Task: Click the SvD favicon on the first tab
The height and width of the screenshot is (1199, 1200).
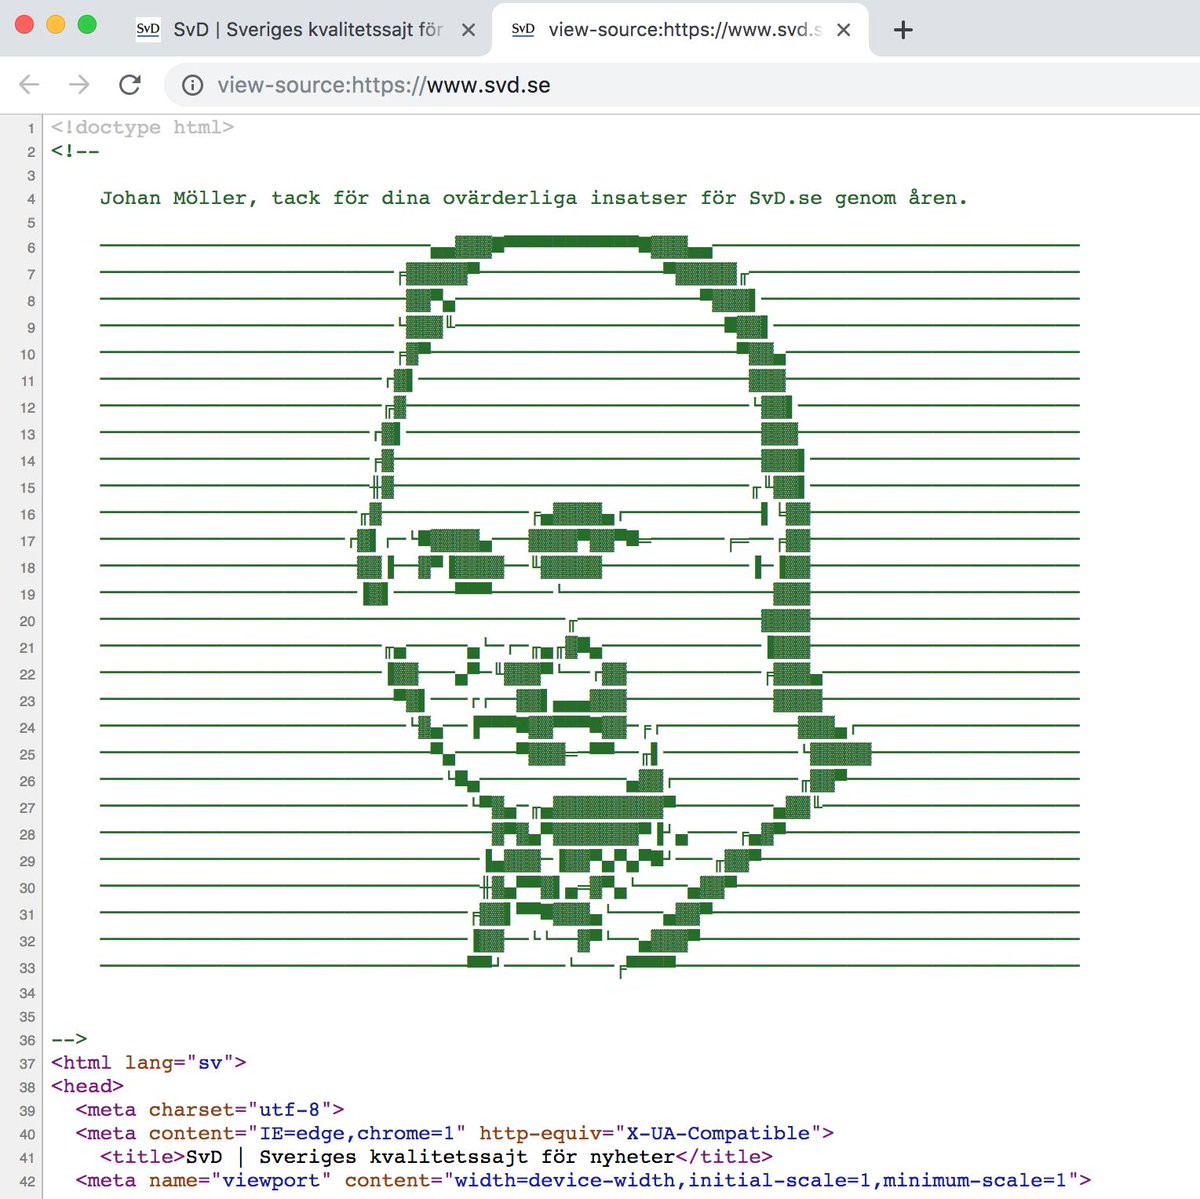Action: pyautogui.click(x=148, y=30)
